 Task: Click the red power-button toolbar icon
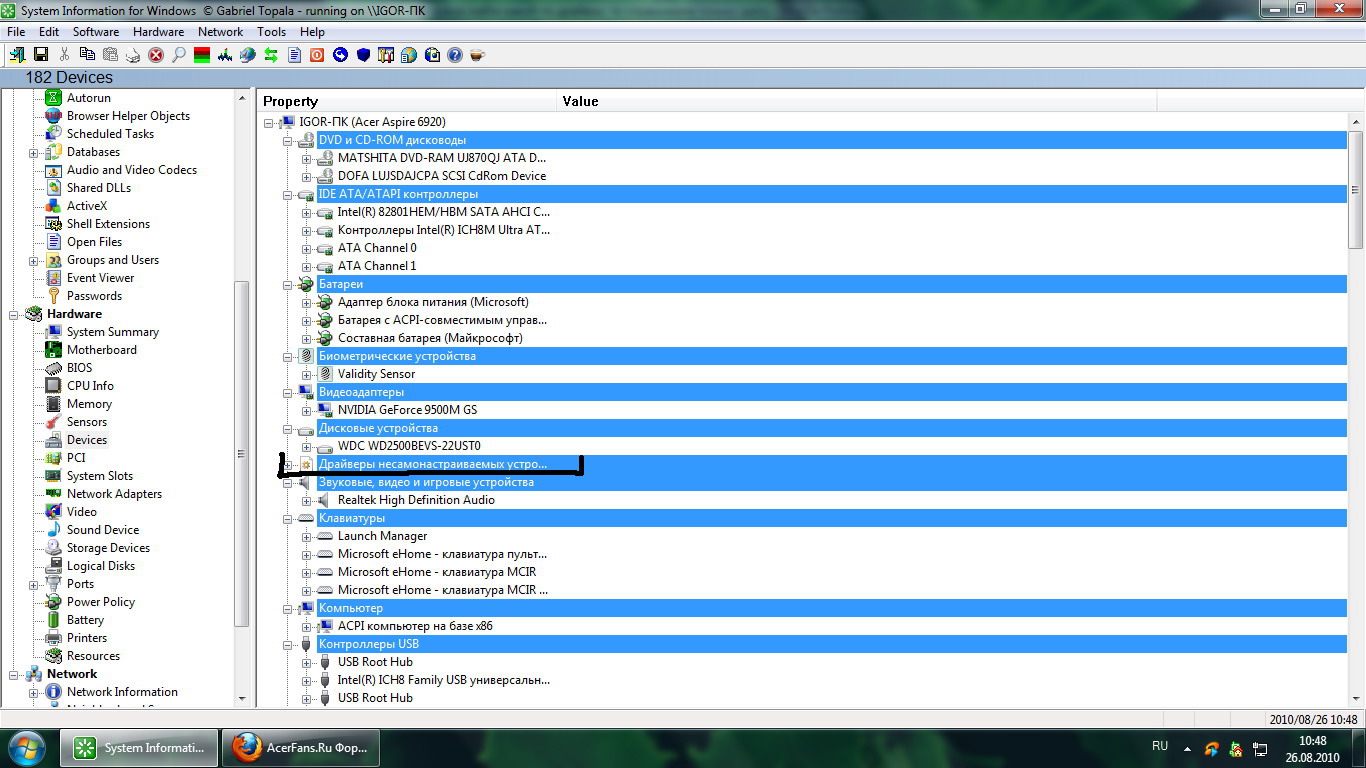coord(317,54)
